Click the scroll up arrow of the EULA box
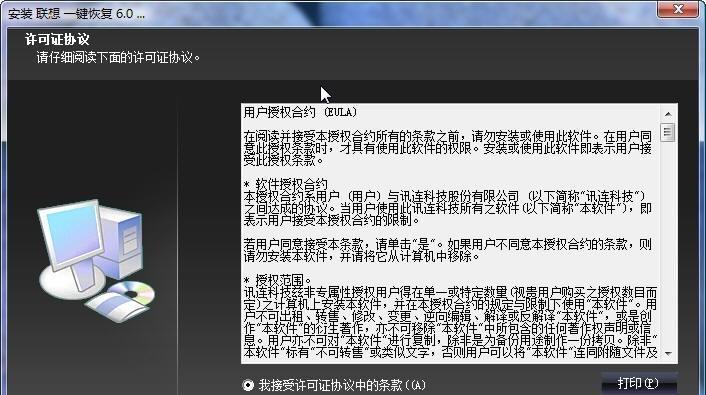This screenshot has width=706, height=395. 668,114
